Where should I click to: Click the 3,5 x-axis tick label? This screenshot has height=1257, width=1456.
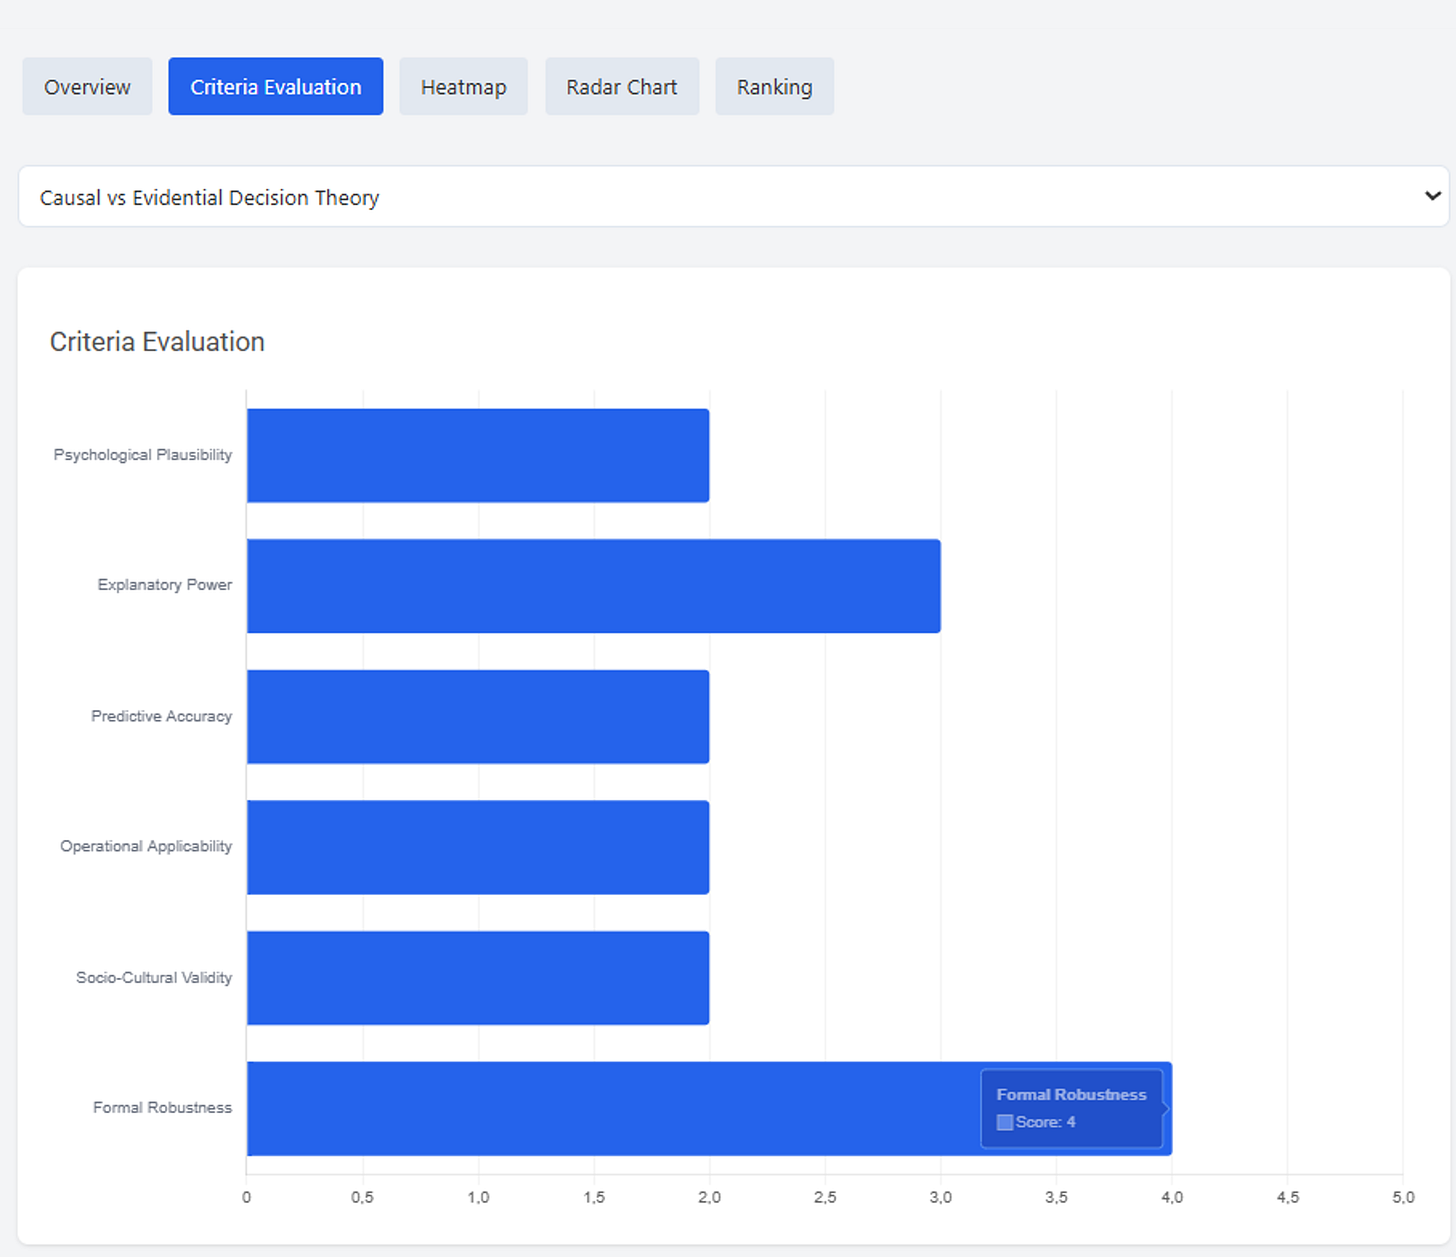[x=1056, y=1197]
